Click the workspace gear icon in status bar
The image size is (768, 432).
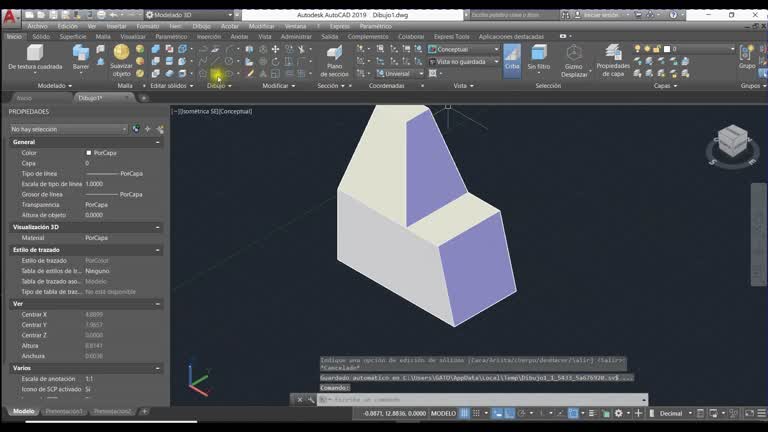619,413
